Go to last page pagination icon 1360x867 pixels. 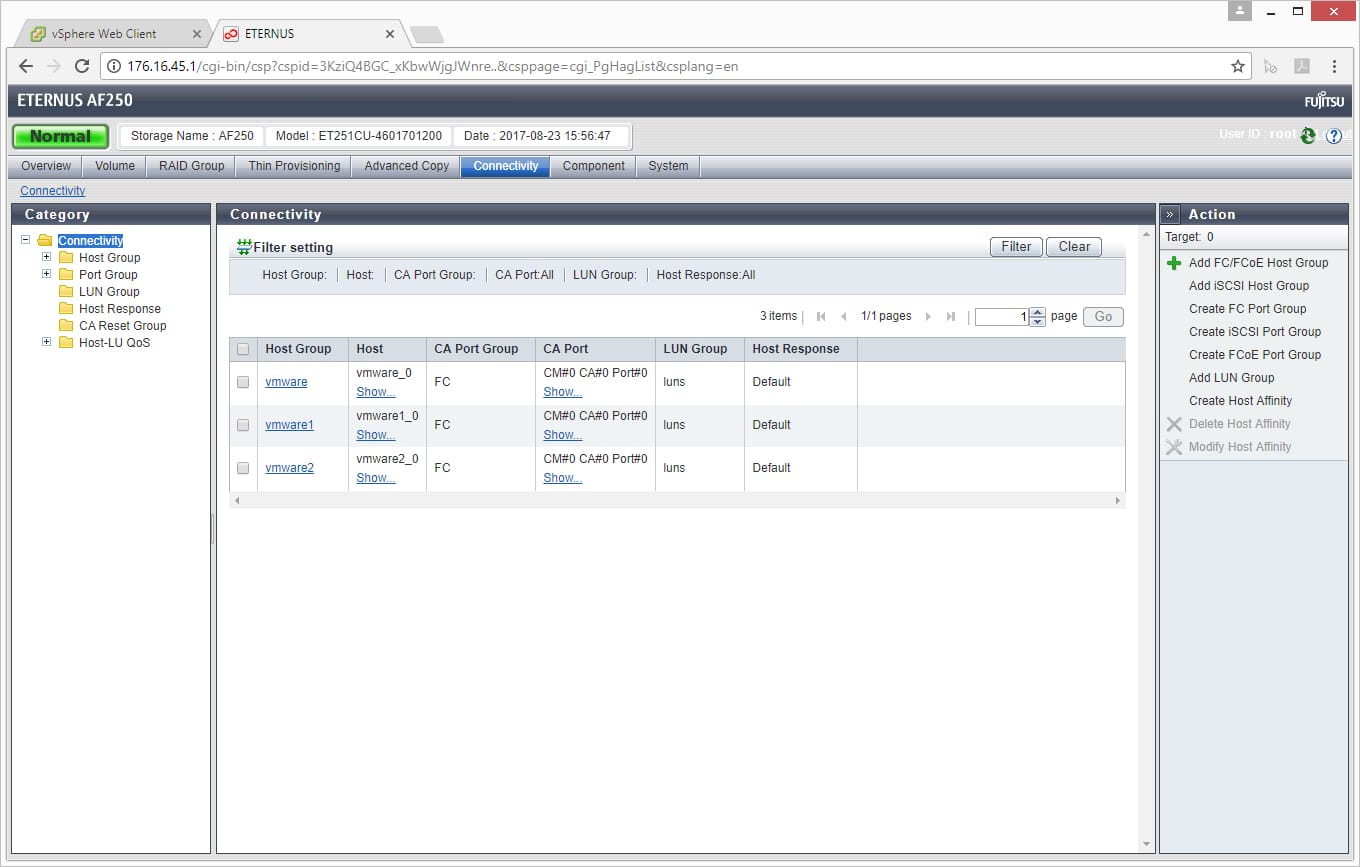pos(950,316)
